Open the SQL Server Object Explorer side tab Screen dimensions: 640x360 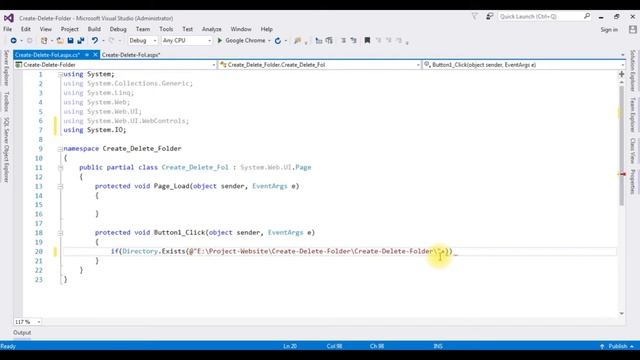6,150
